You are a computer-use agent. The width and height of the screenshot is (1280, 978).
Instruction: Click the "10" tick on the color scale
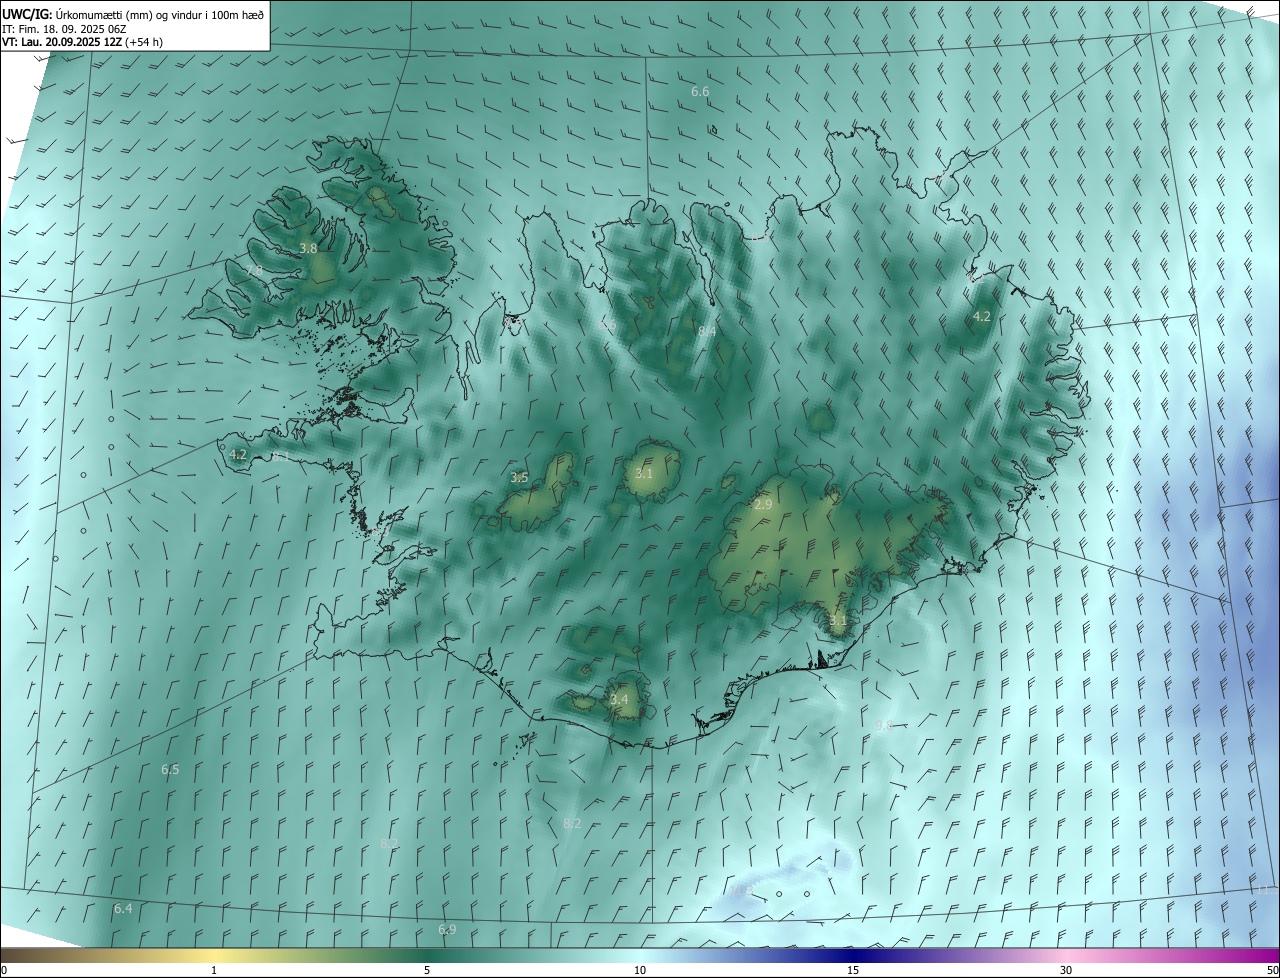tap(640, 970)
